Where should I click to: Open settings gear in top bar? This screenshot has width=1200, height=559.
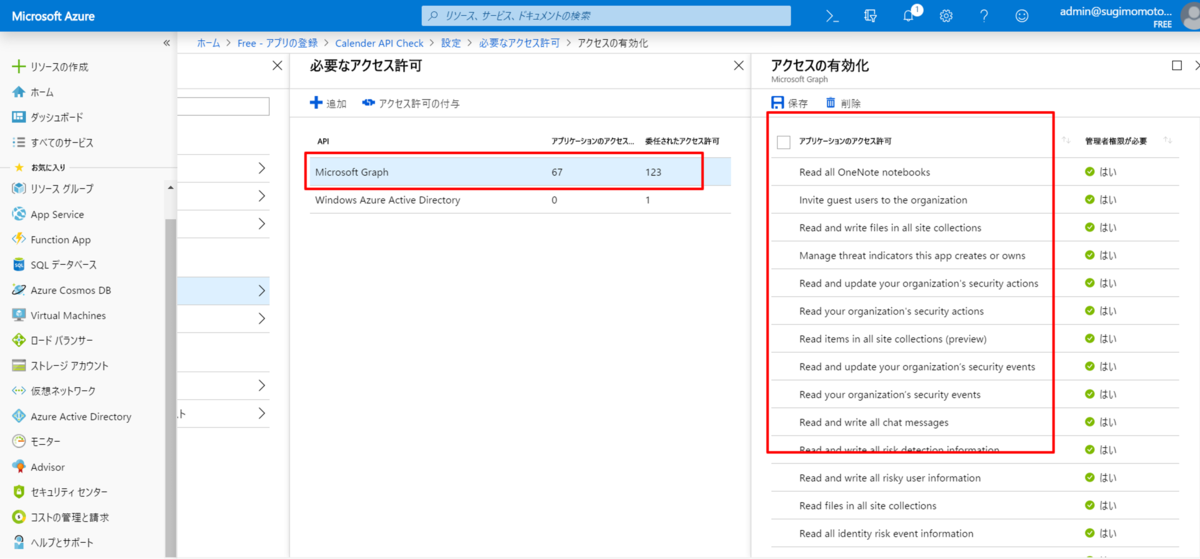click(x=946, y=16)
